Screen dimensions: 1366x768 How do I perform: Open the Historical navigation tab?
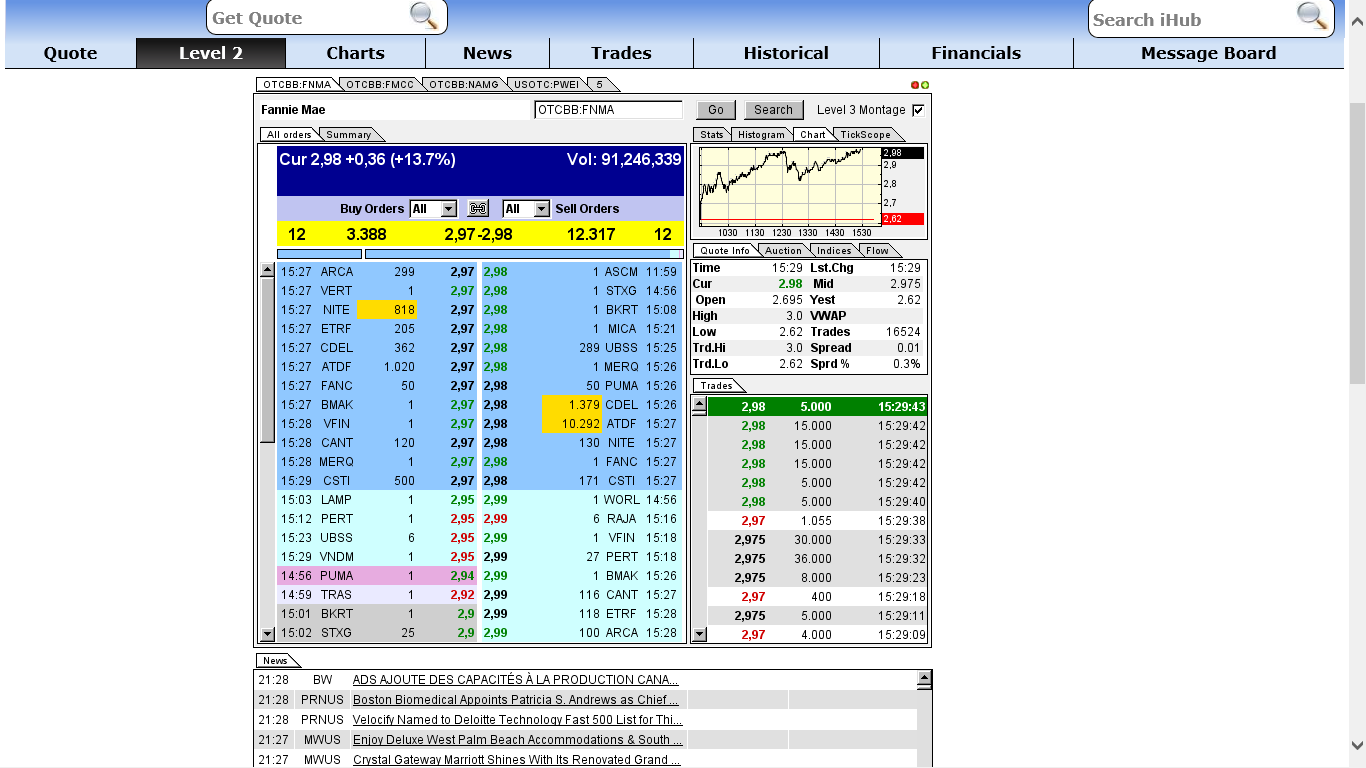coord(786,53)
